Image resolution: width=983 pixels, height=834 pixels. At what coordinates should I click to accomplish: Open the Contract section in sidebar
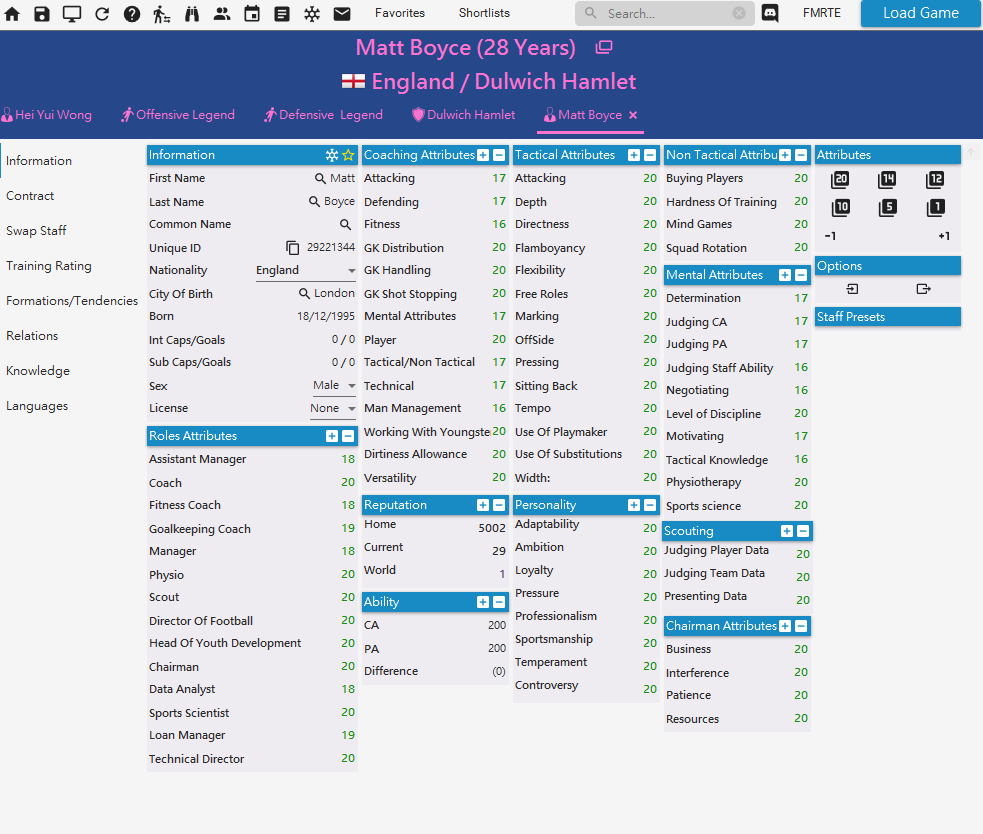tap(30, 196)
